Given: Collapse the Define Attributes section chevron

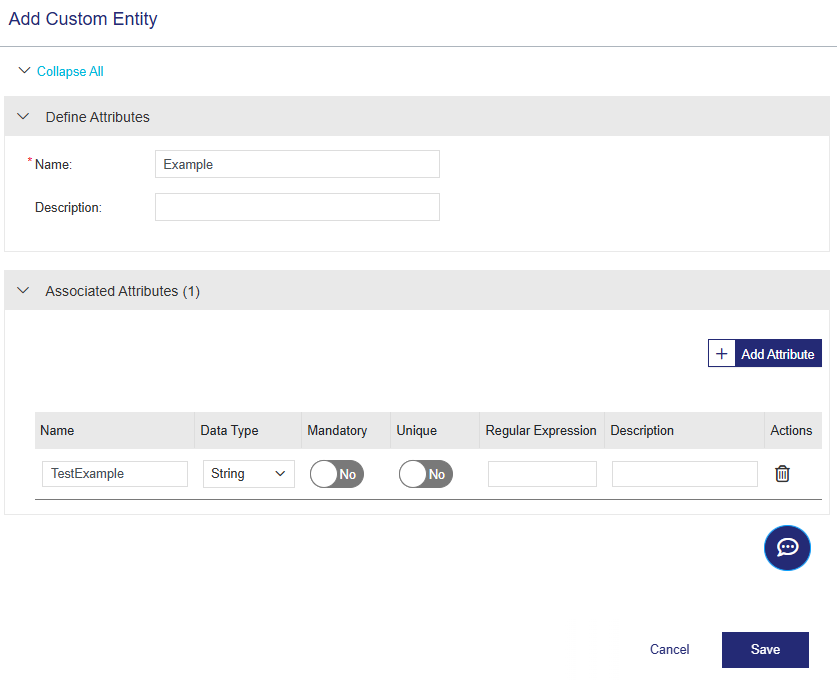Looking at the screenshot, I should [23, 117].
